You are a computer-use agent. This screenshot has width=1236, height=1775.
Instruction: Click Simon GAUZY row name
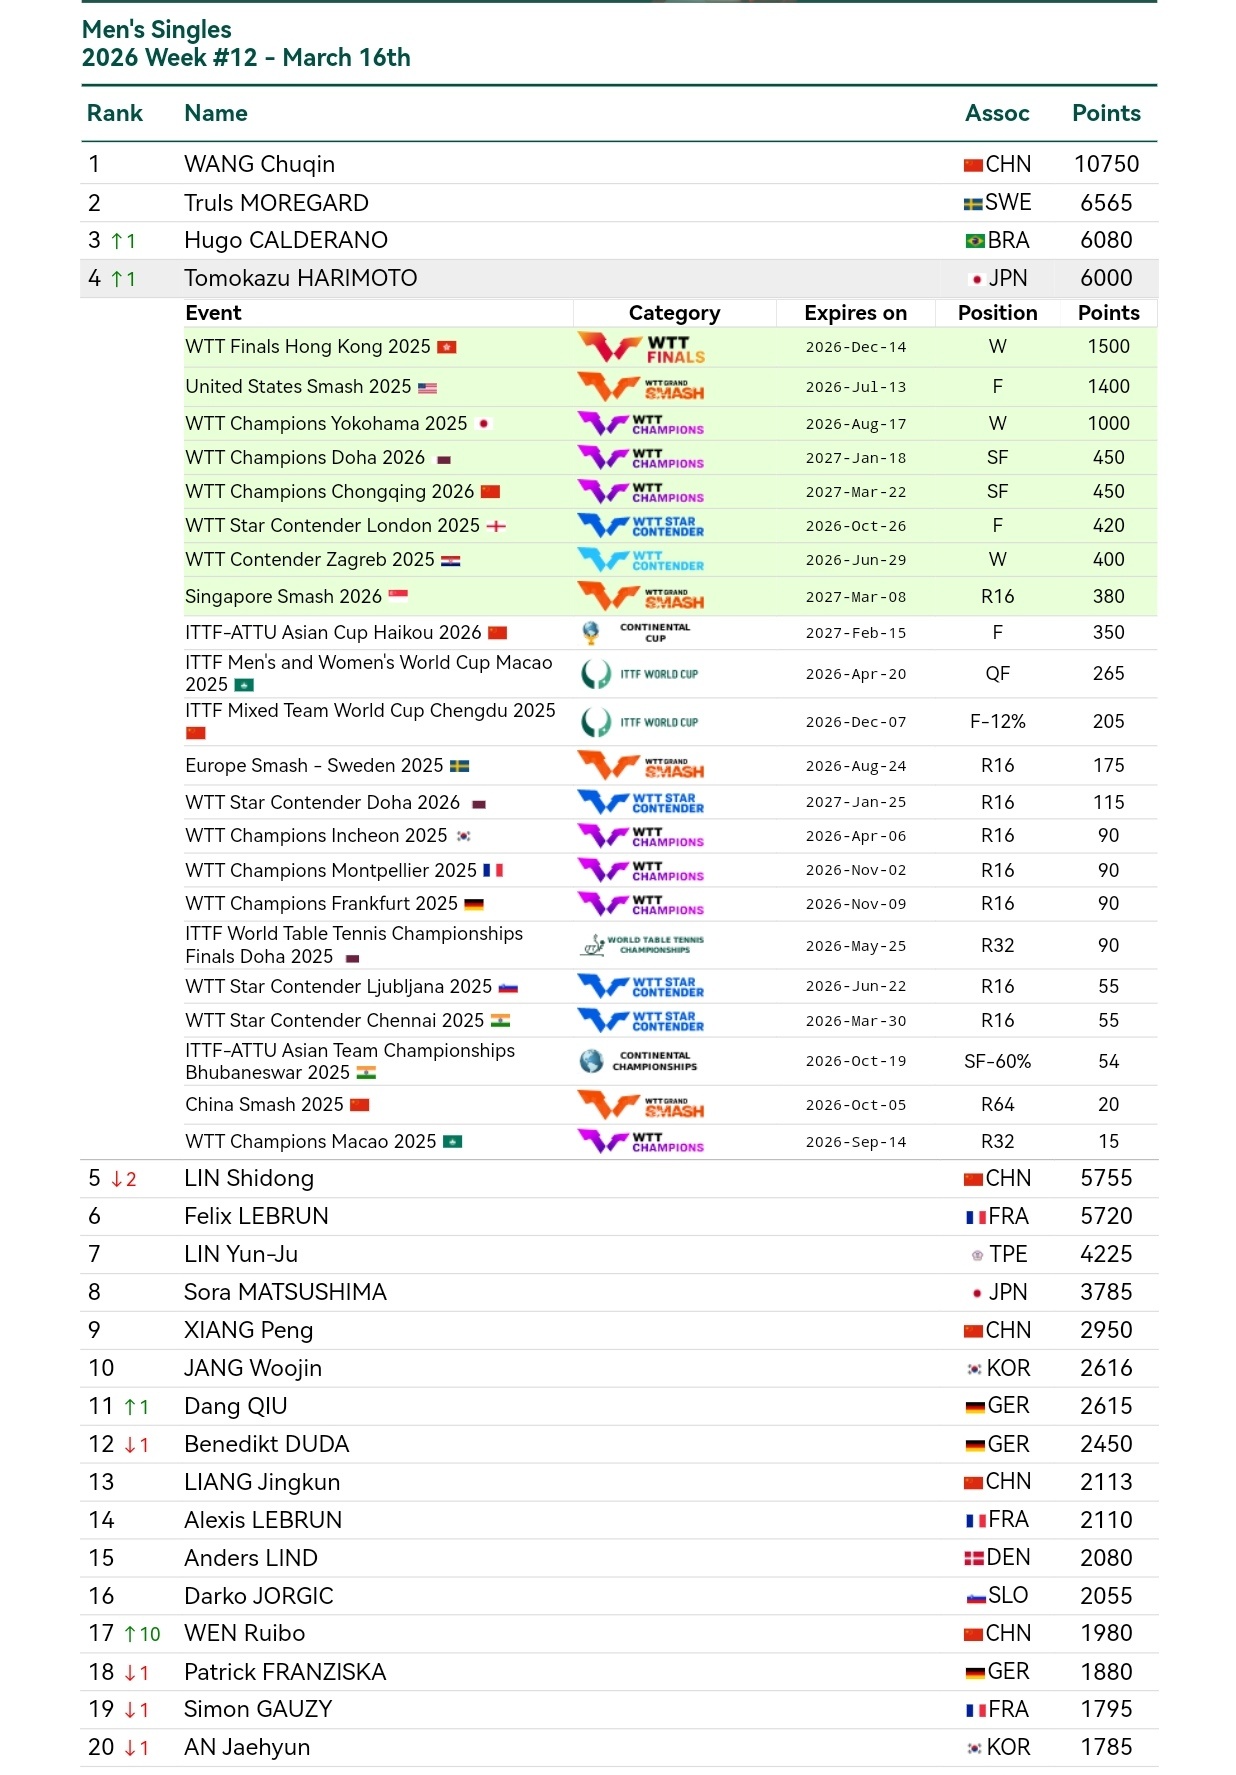(258, 1710)
